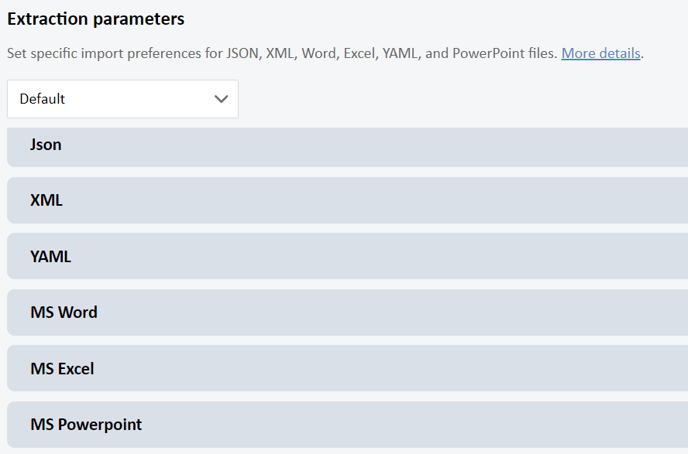Image resolution: width=688 pixels, height=454 pixels.
Task: Click the import preferences description text
Action: 282,53
